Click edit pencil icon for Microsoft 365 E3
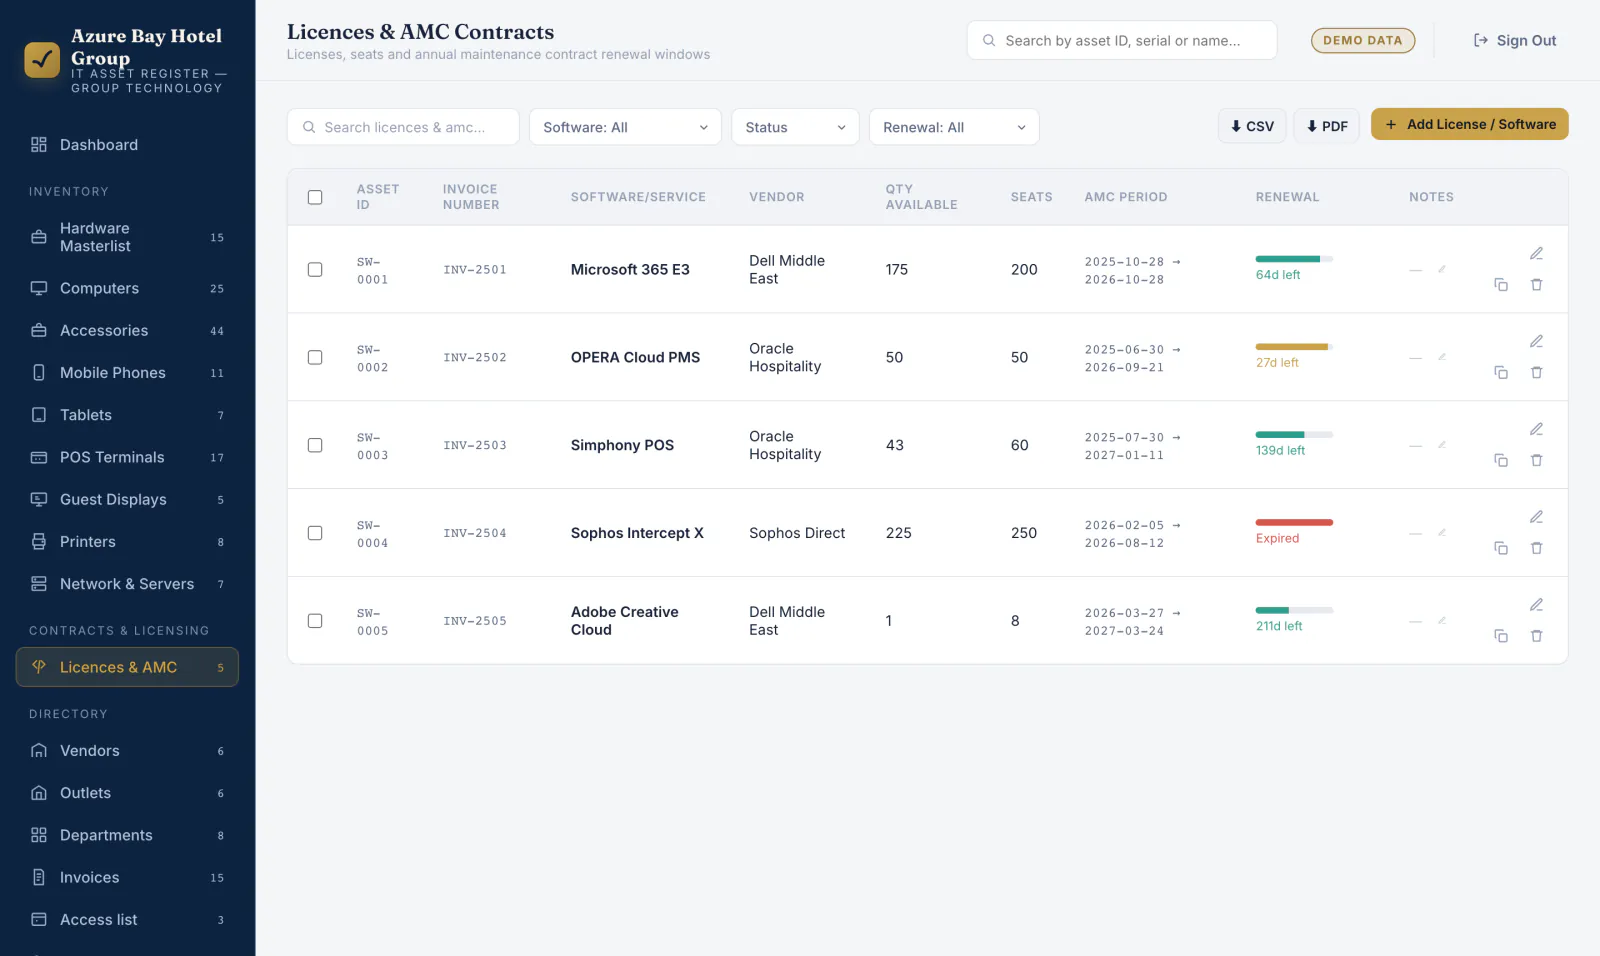This screenshot has height=956, width=1600. click(x=1536, y=253)
